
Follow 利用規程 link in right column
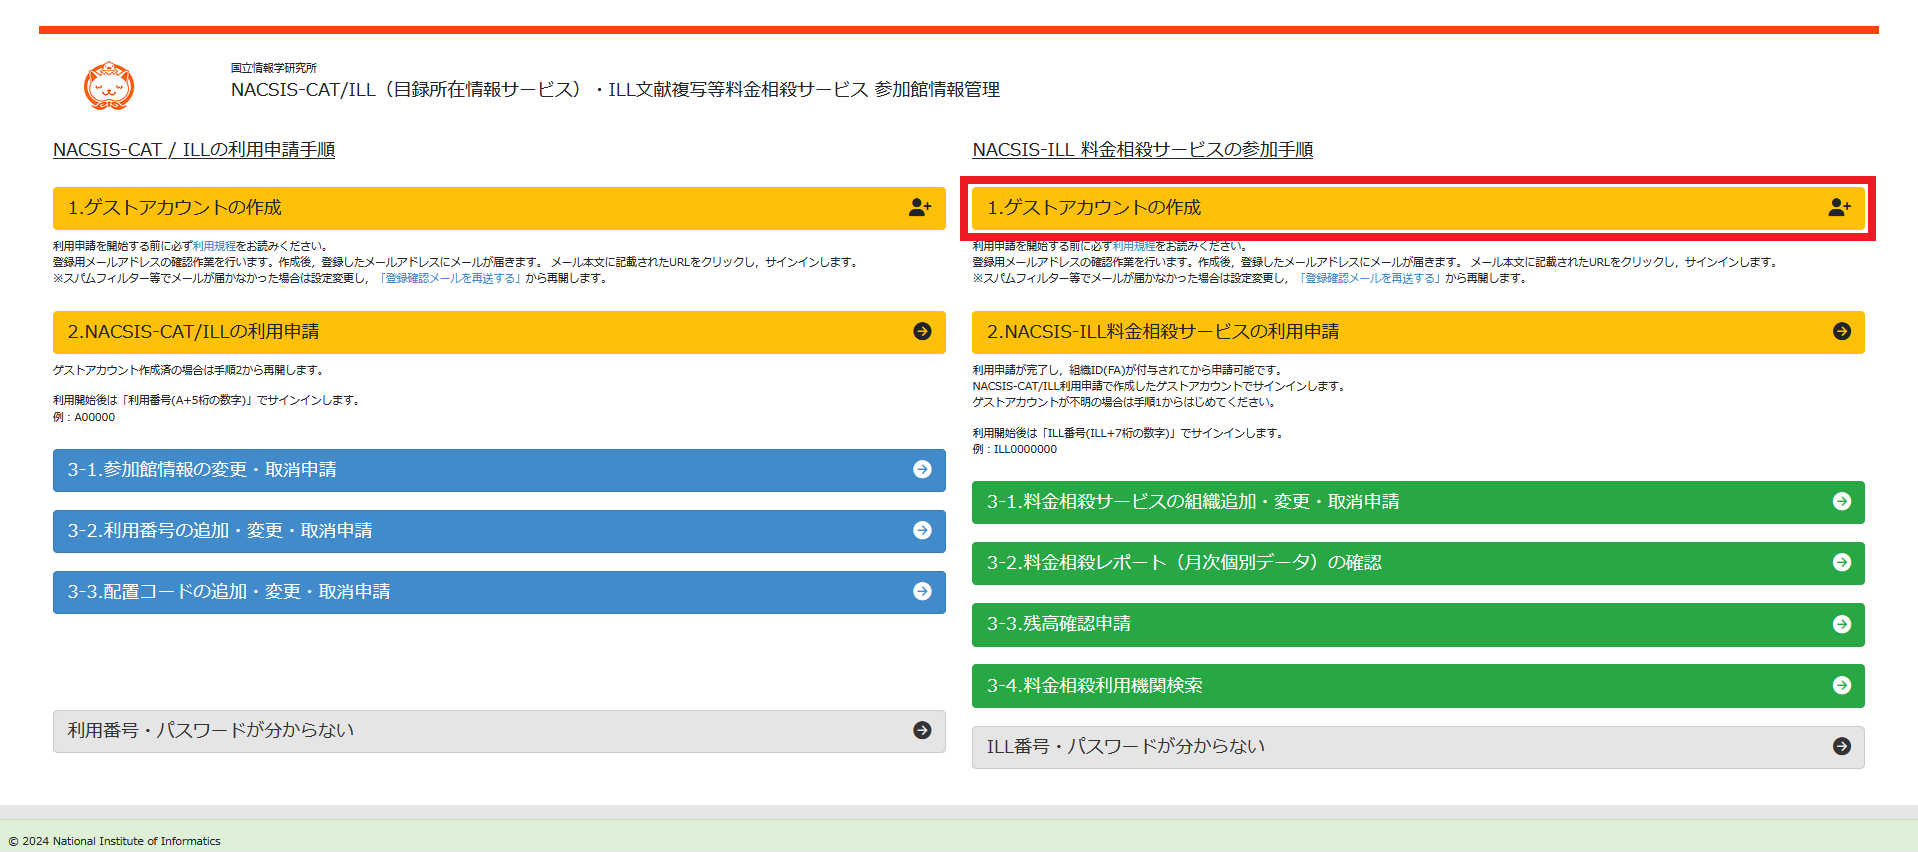1134,246
